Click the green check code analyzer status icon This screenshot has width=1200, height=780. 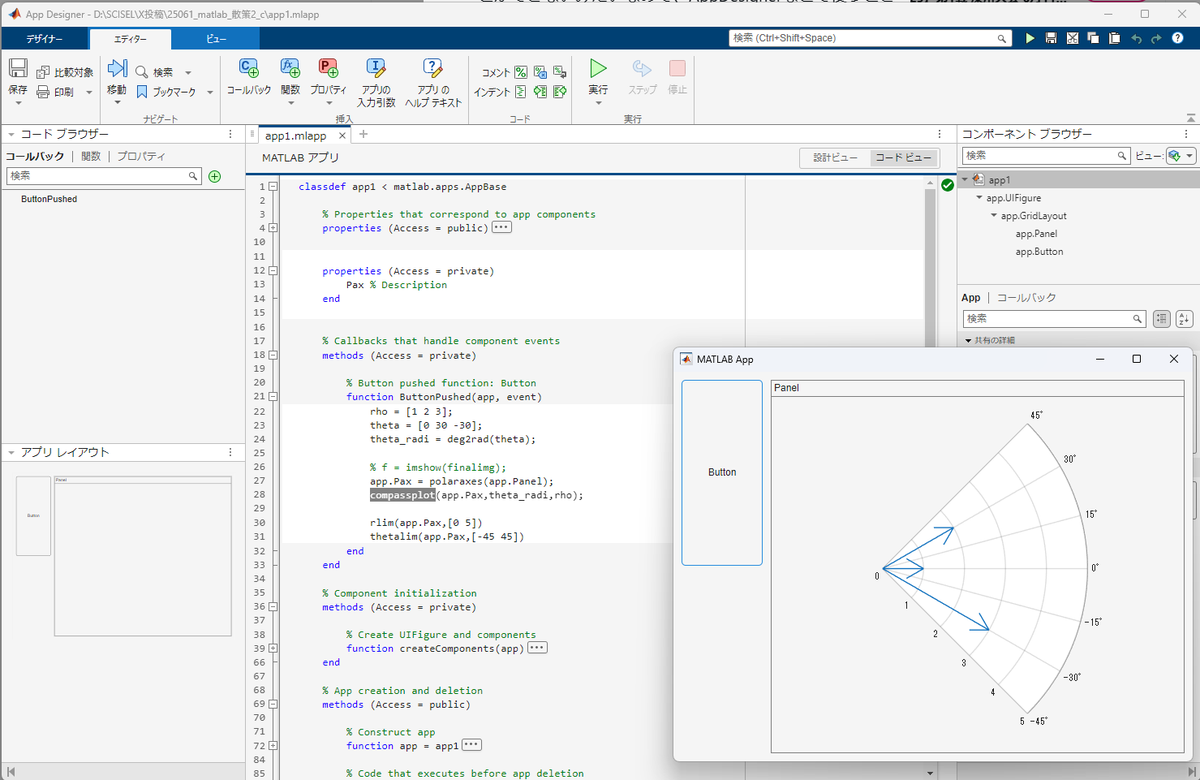947,185
